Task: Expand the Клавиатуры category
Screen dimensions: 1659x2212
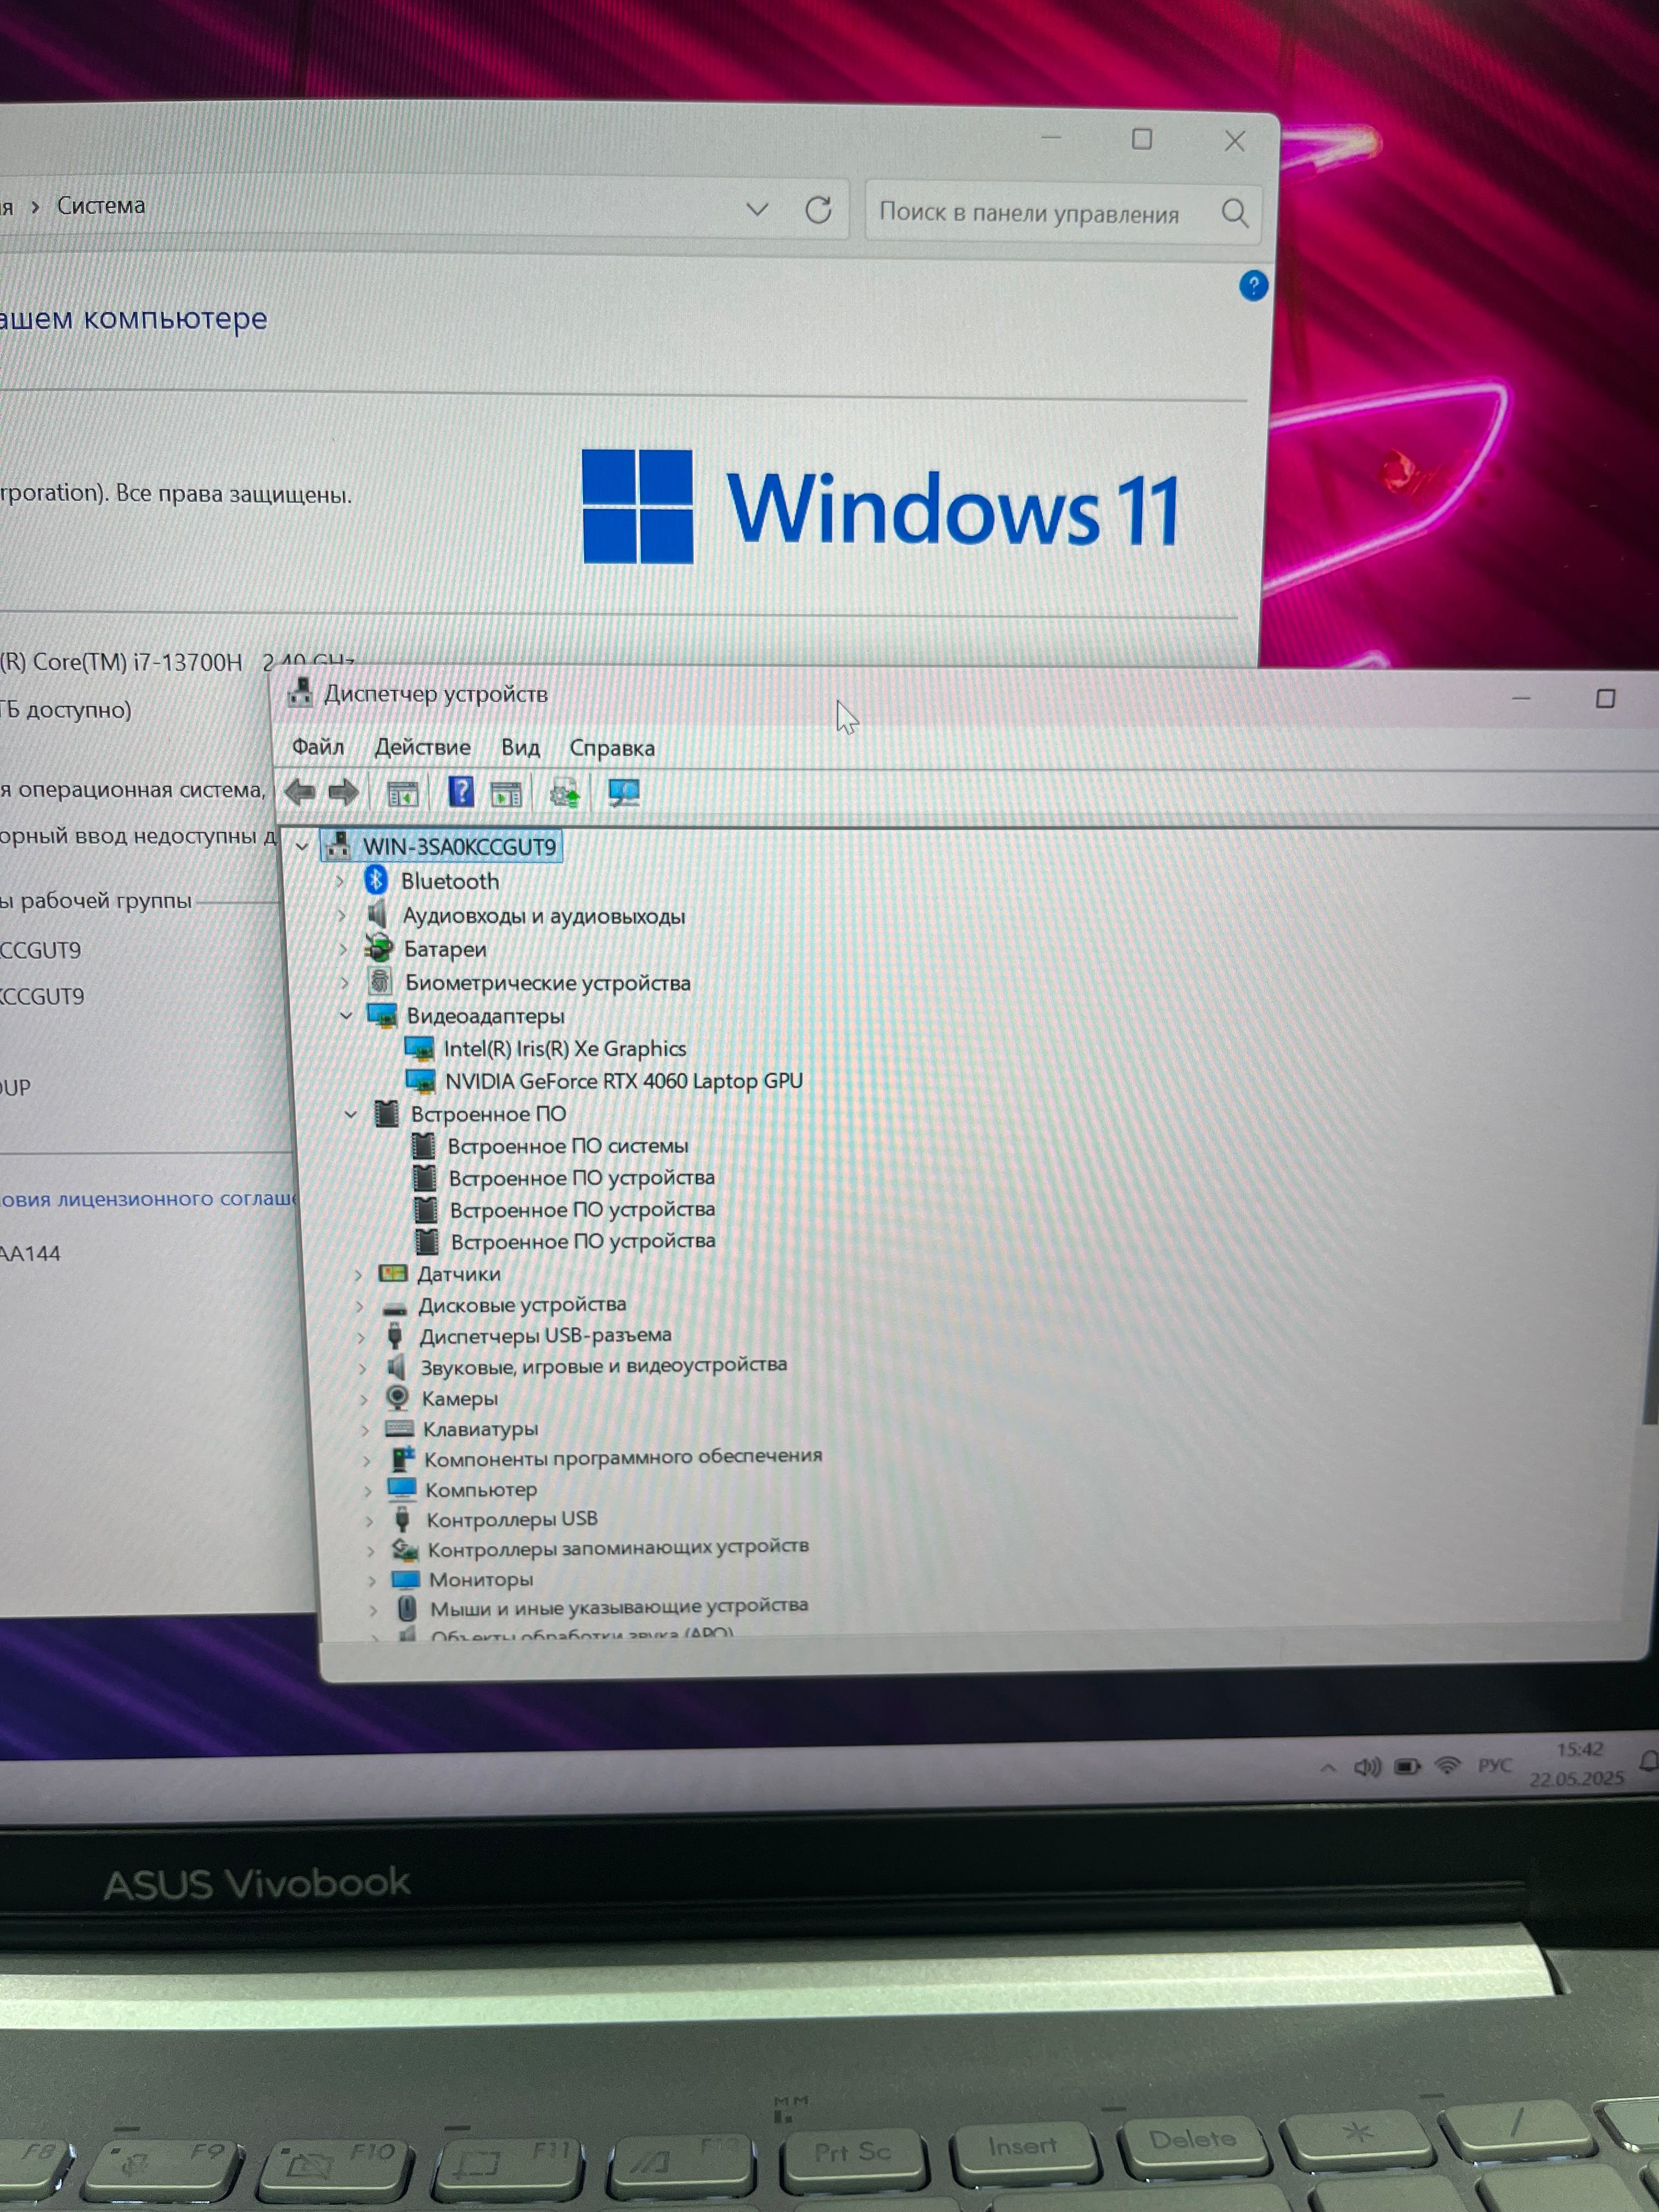Action: [365, 1430]
